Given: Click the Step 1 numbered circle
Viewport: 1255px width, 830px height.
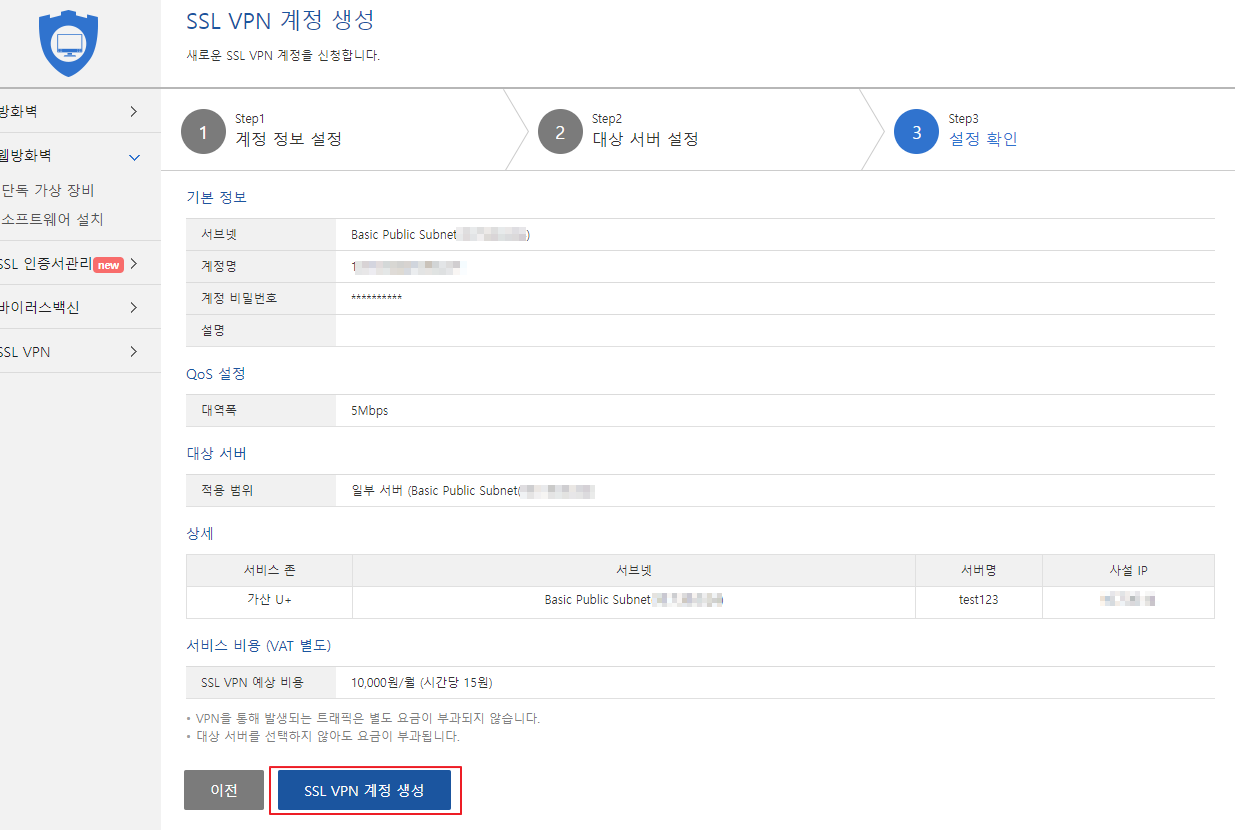Looking at the screenshot, I should click(203, 132).
